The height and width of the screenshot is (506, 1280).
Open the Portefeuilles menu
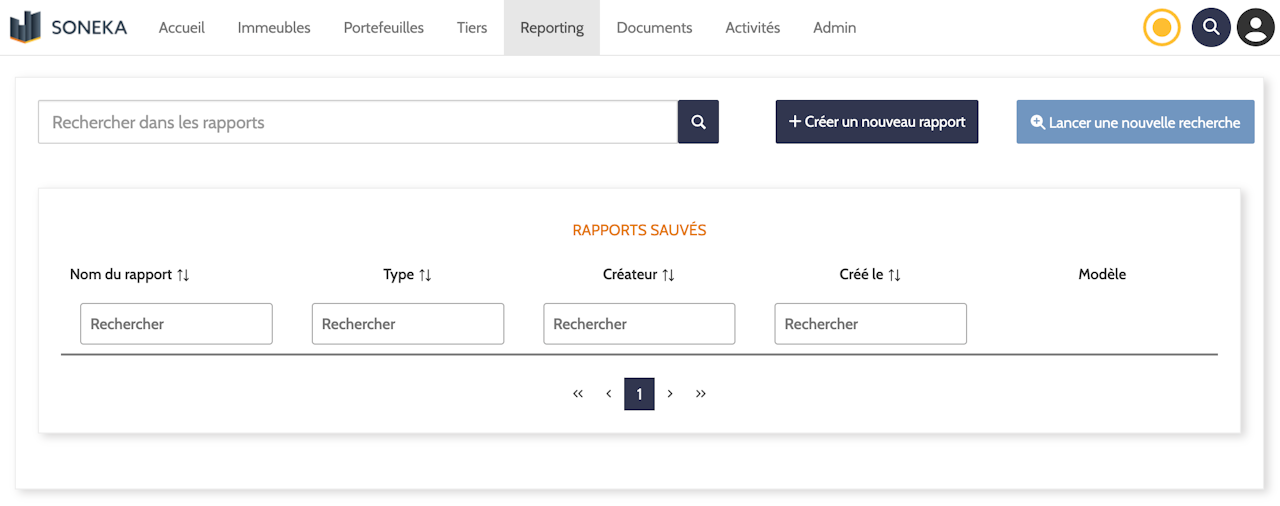[x=383, y=28]
